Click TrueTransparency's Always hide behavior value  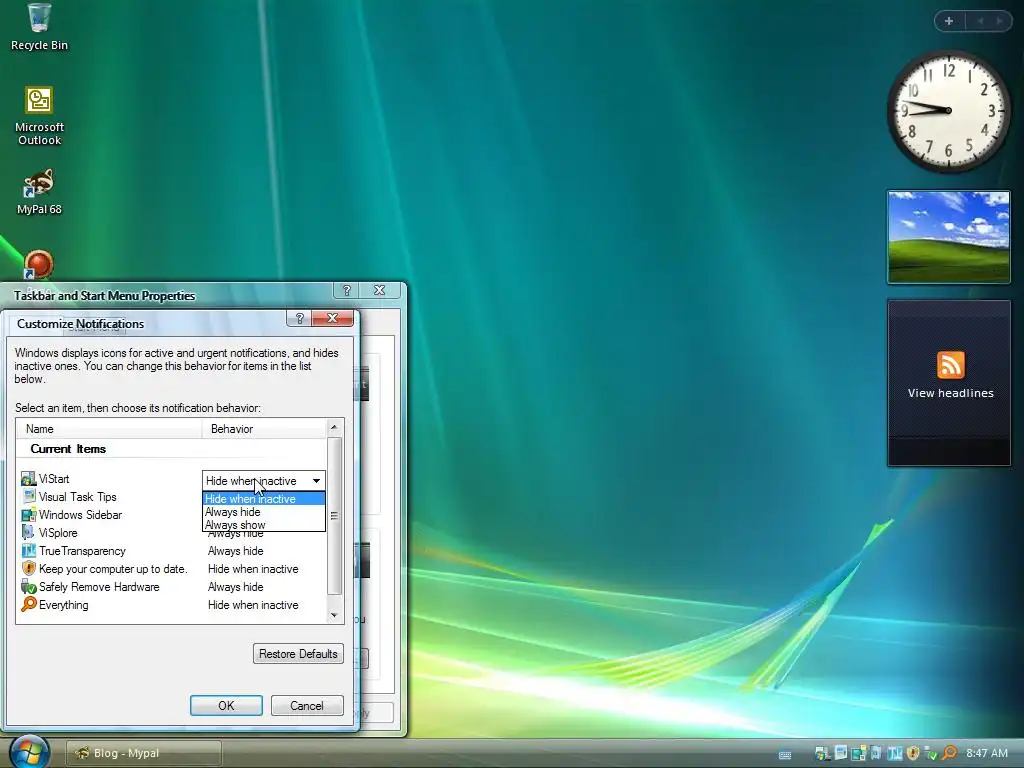pyautogui.click(x=236, y=551)
